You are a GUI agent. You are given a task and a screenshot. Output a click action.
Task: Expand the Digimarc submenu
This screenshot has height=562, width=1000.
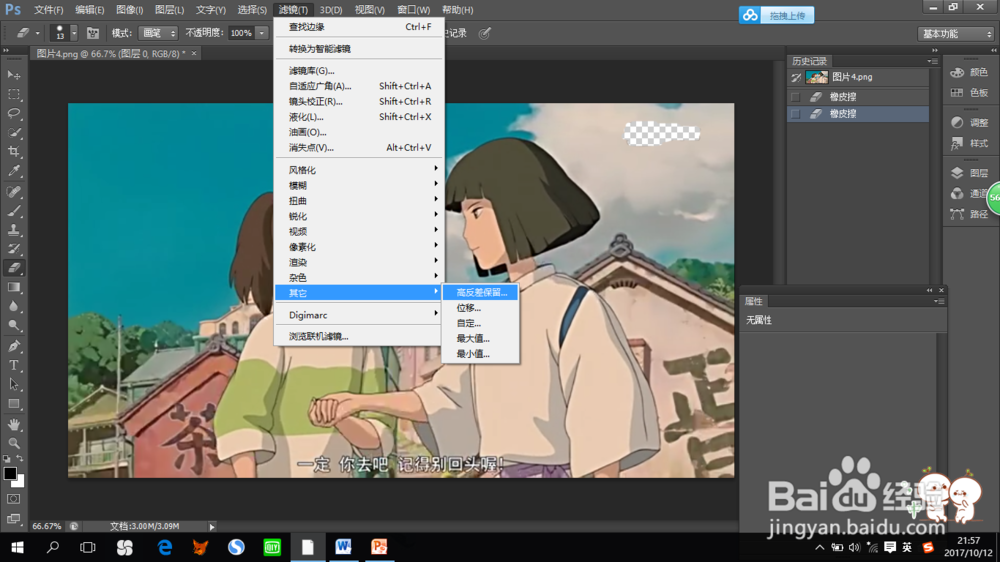point(358,314)
